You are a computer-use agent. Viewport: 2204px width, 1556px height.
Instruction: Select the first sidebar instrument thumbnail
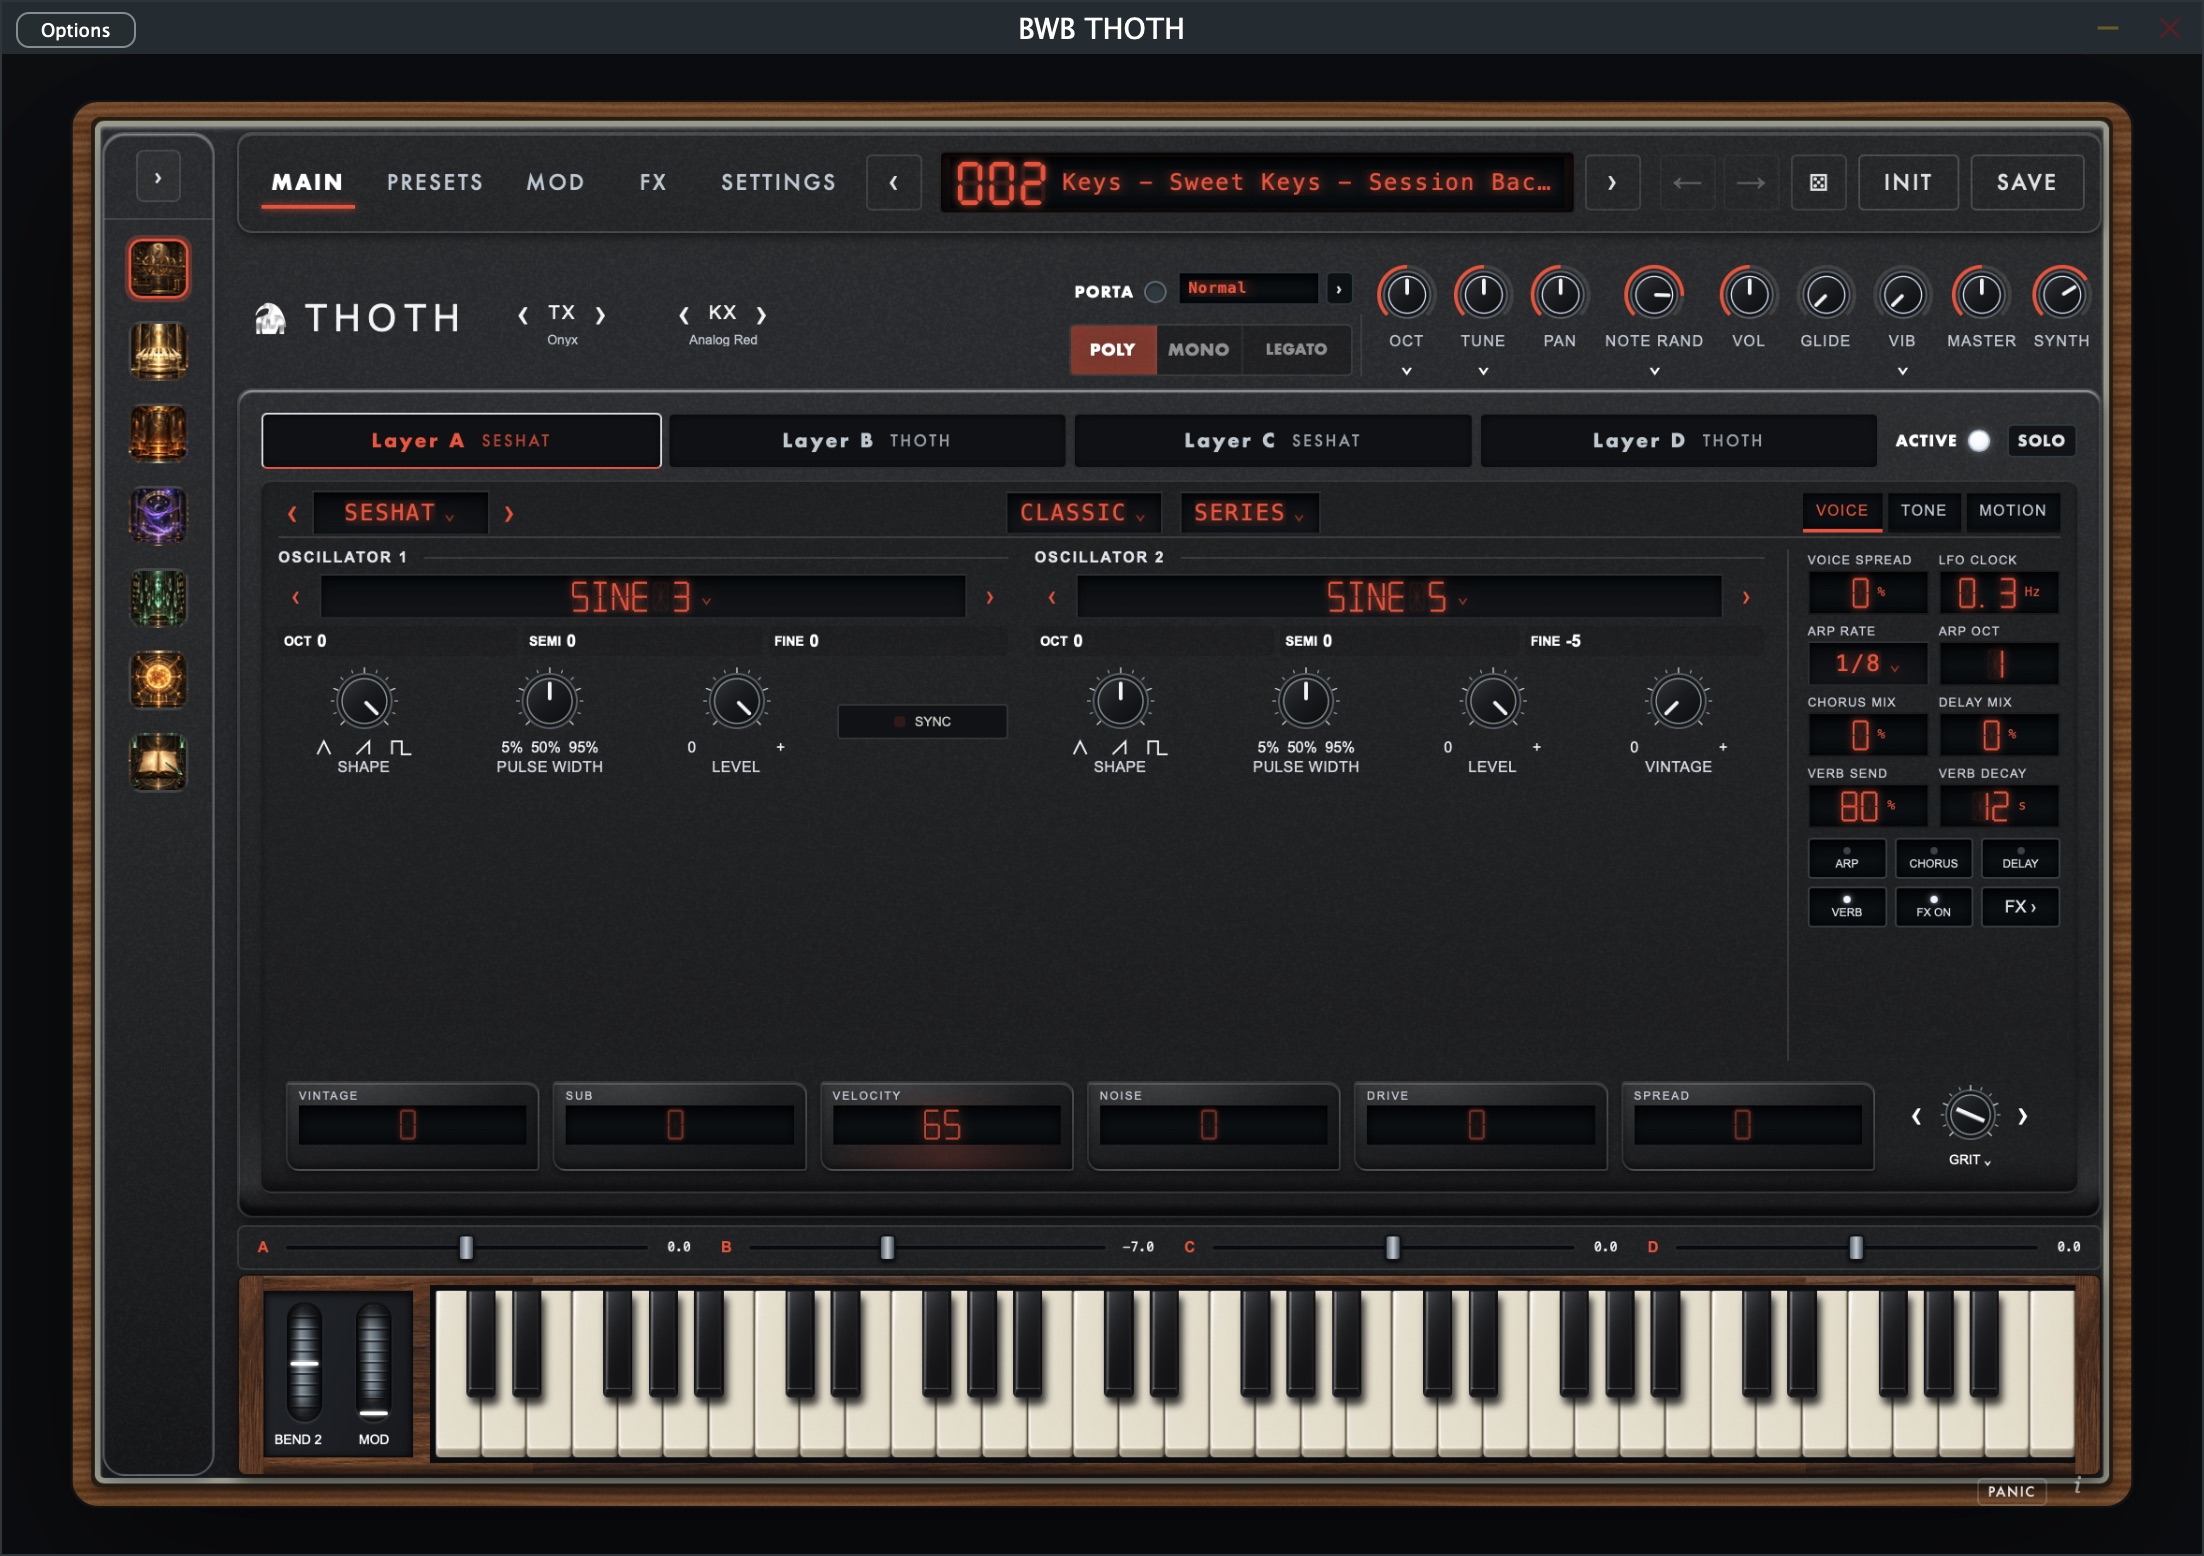coord(158,268)
